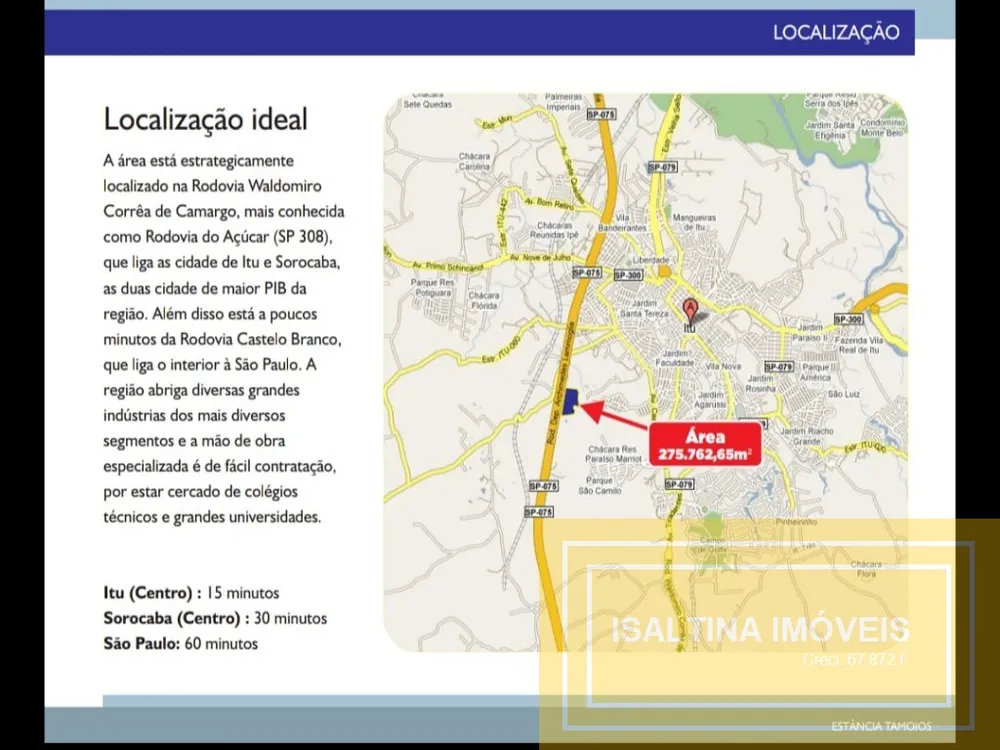
Task: Click the 'Liberdade' neighborhood label
Action: click(651, 260)
